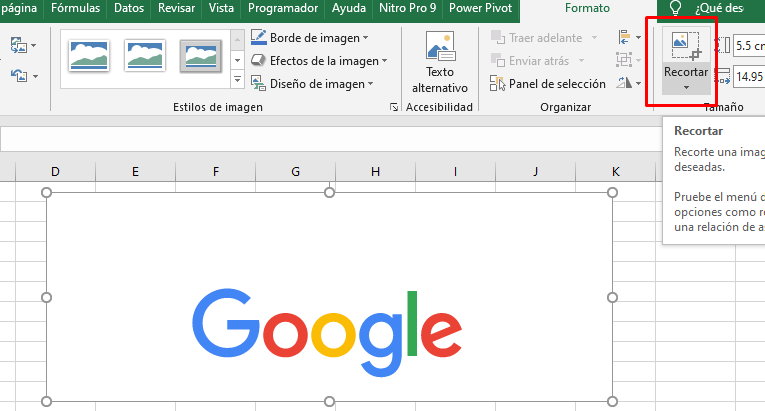Click the Borde de imagen pencil icon

click(x=259, y=37)
